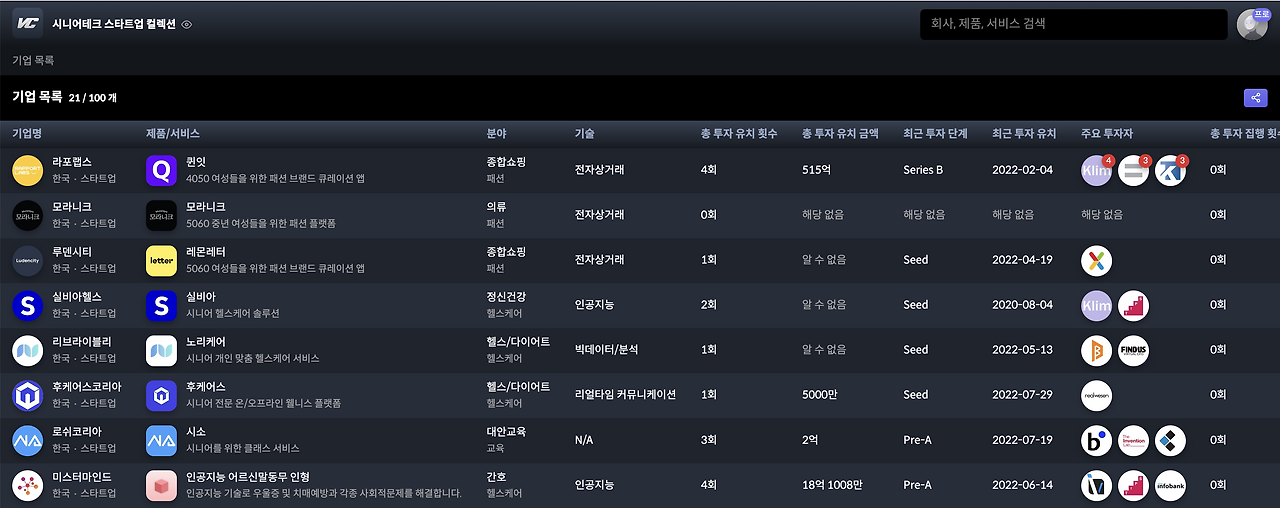This screenshot has height=508, width=1280.
Task: Sort by the 기업명 column header
Action: [27, 133]
